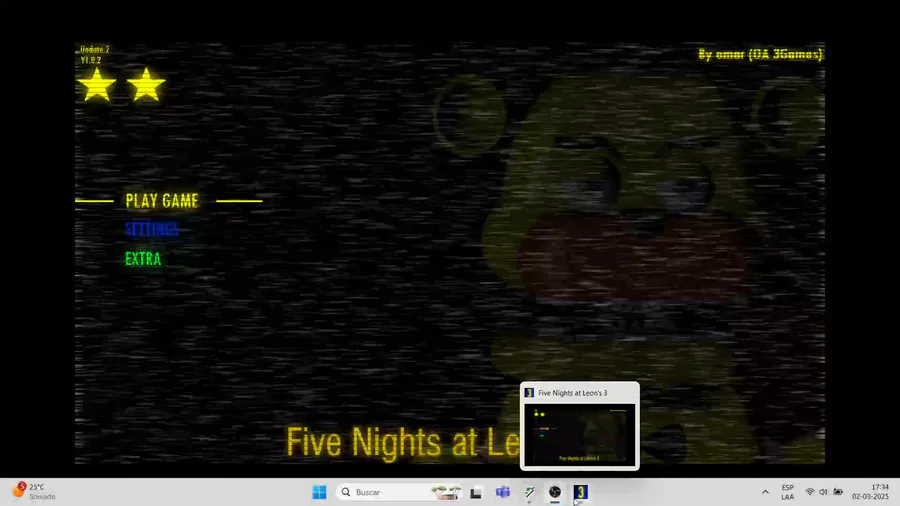Click the first yellow star
Screen dimensions: 900x506
[97, 85]
